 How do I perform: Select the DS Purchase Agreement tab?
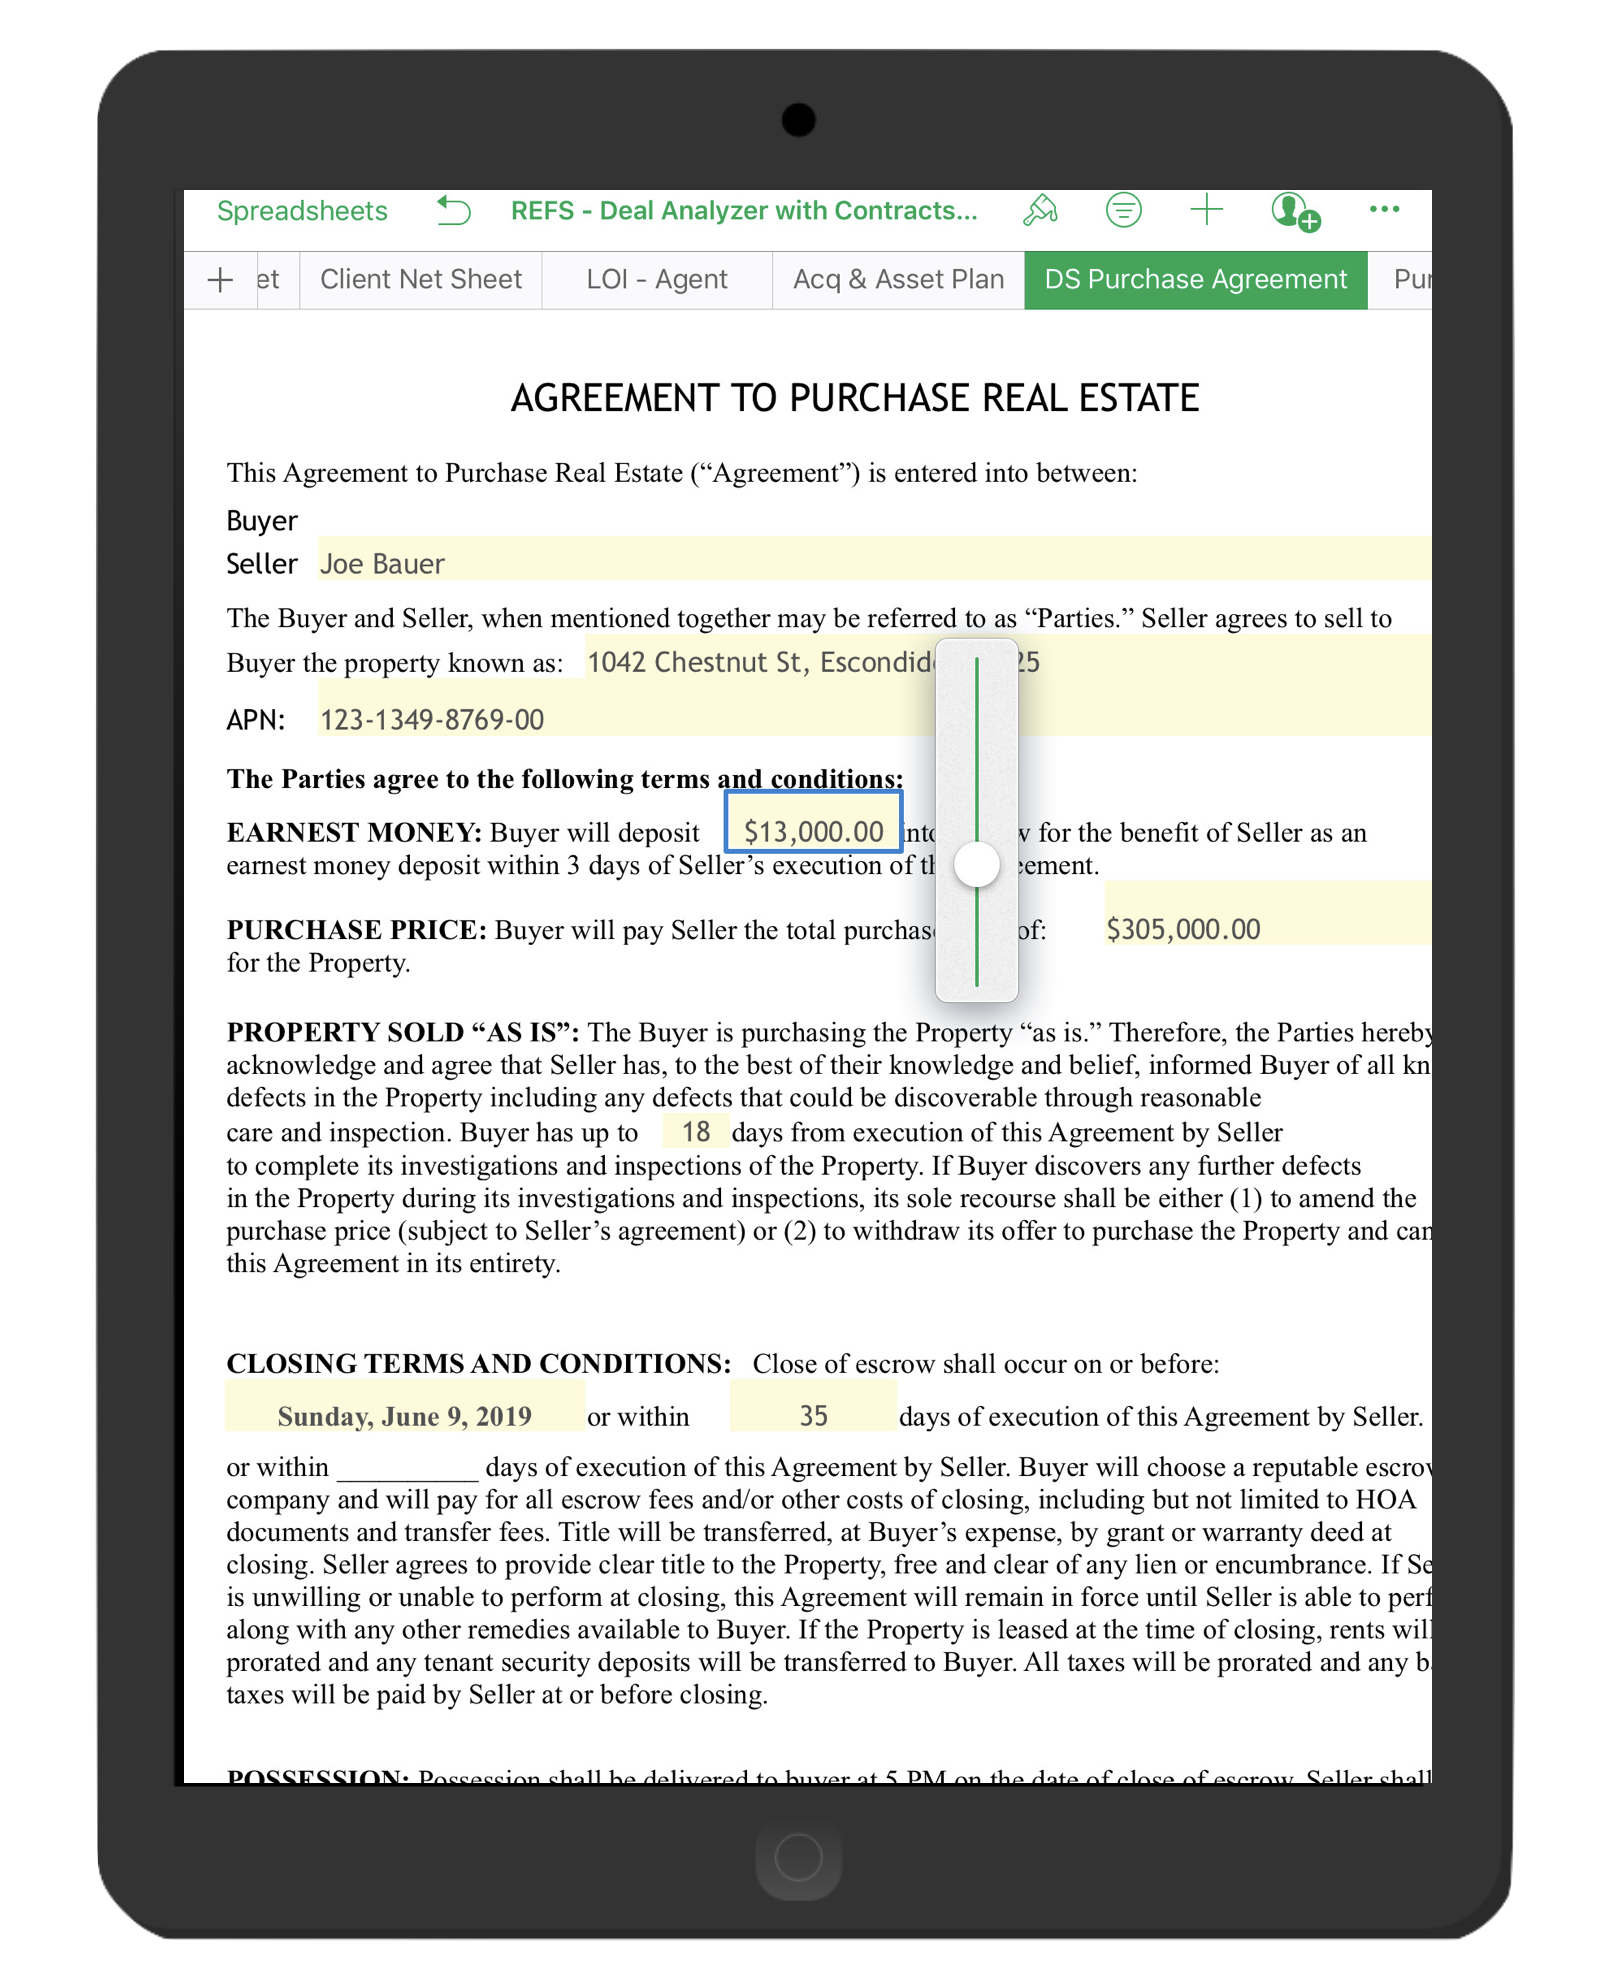click(x=1196, y=280)
